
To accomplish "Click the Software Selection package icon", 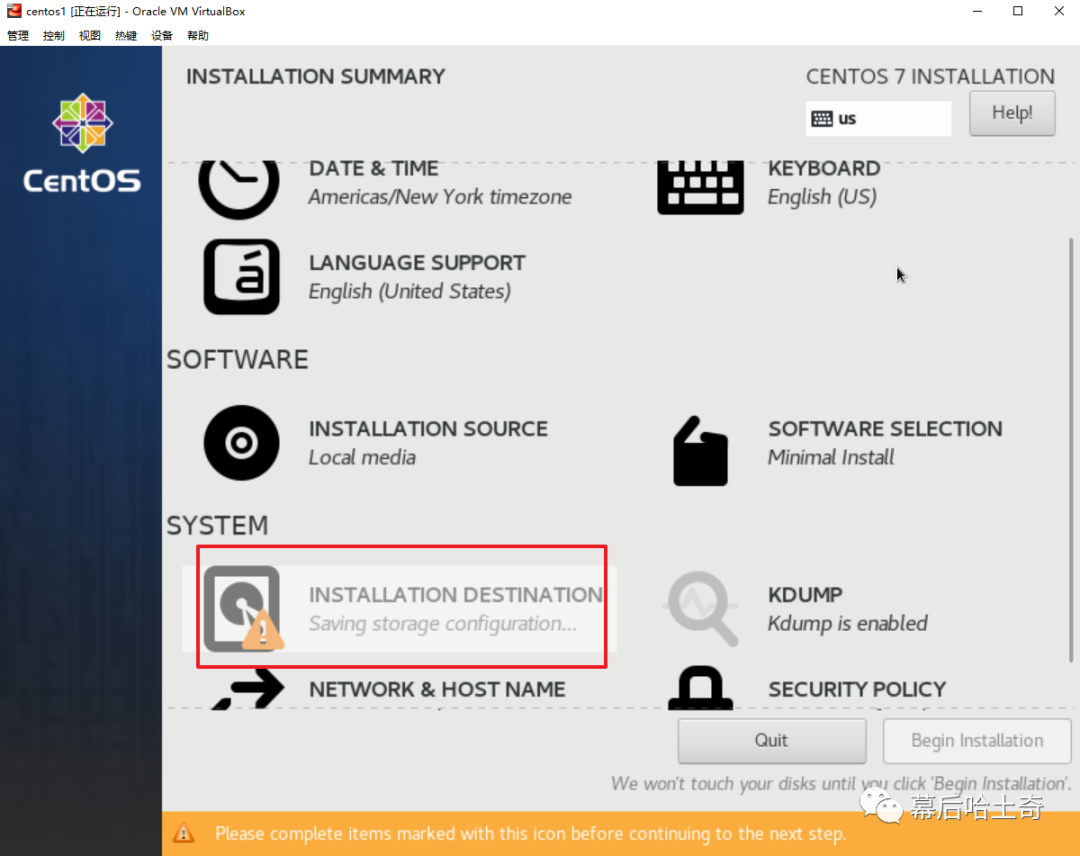I will [700, 451].
